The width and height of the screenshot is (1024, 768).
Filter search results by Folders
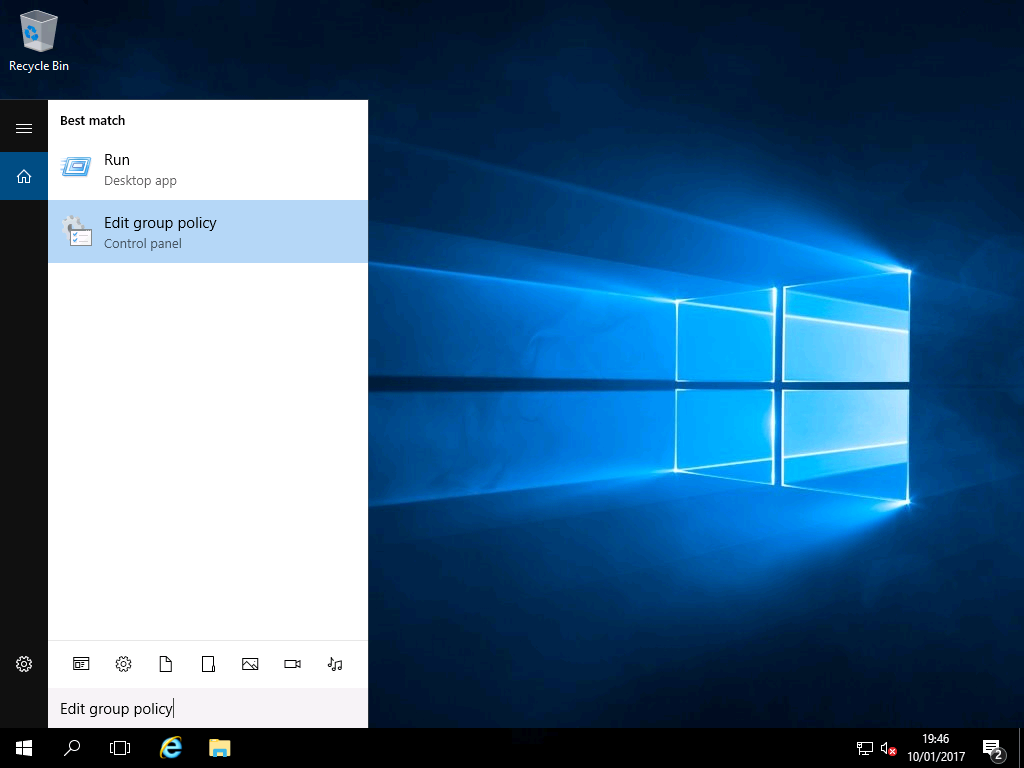[208, 664]
